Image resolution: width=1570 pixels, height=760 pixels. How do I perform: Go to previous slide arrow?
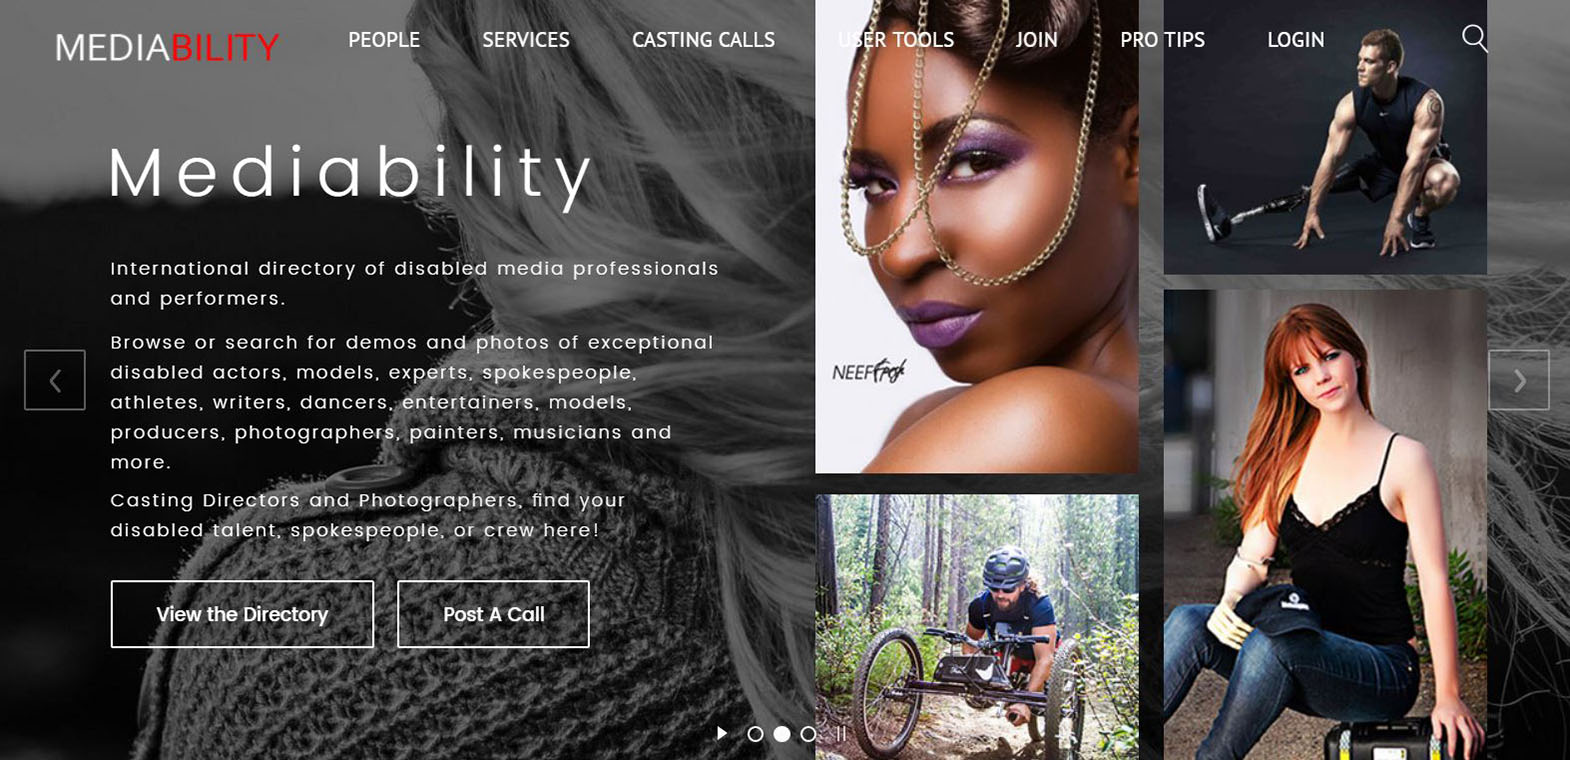[x=55, y=380]
